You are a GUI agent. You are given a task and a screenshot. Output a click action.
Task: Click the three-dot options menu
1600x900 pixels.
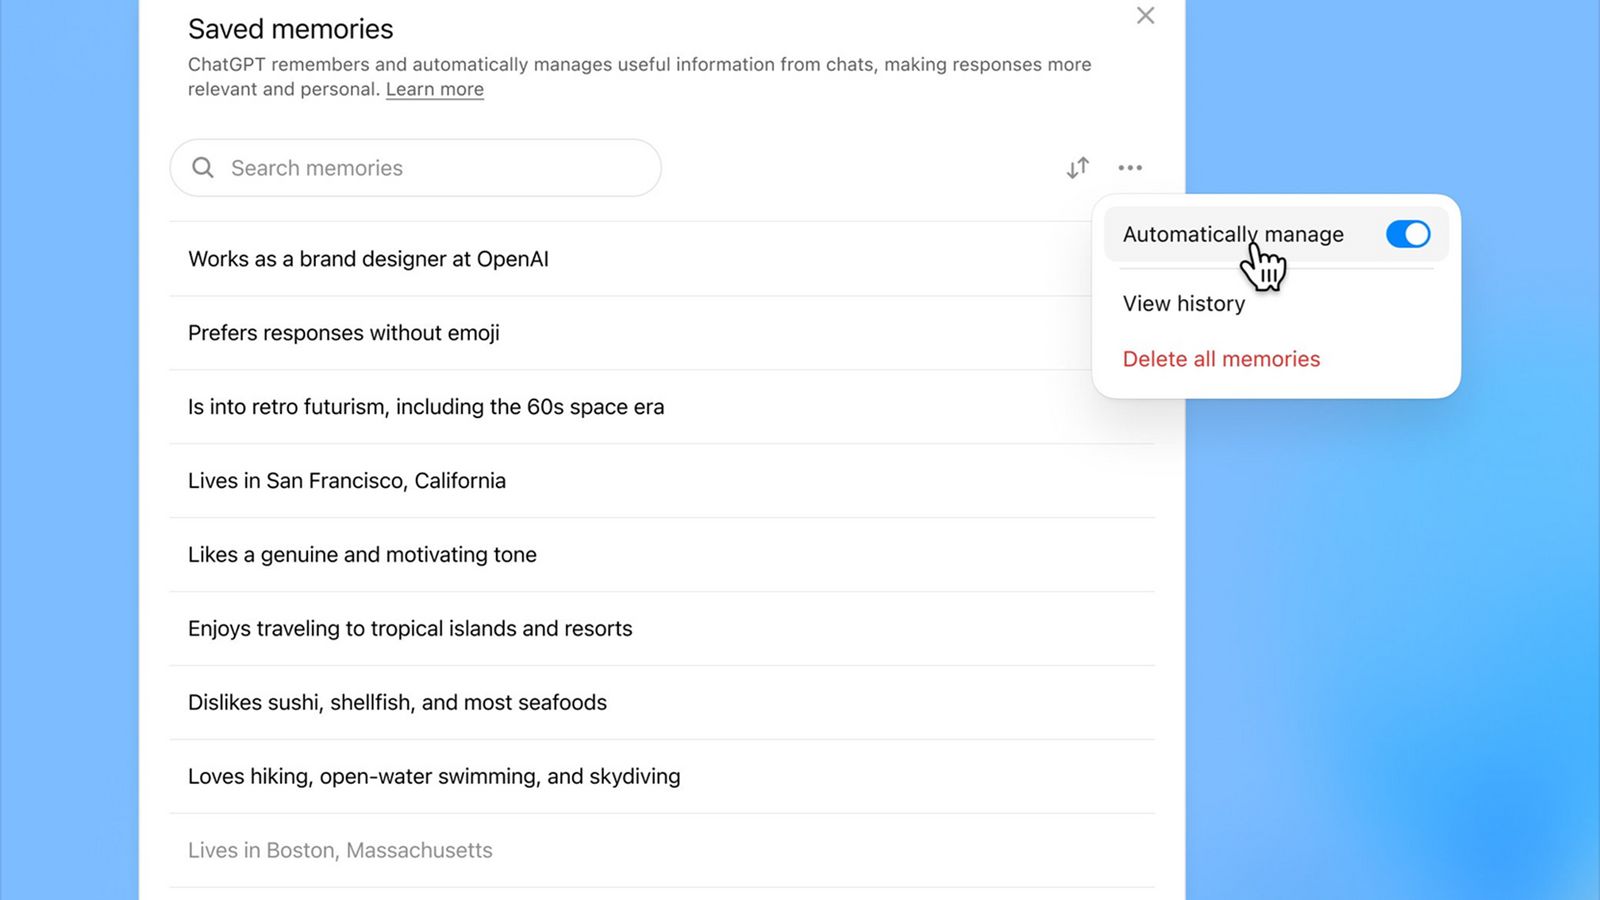click(x=1130, y=168)
